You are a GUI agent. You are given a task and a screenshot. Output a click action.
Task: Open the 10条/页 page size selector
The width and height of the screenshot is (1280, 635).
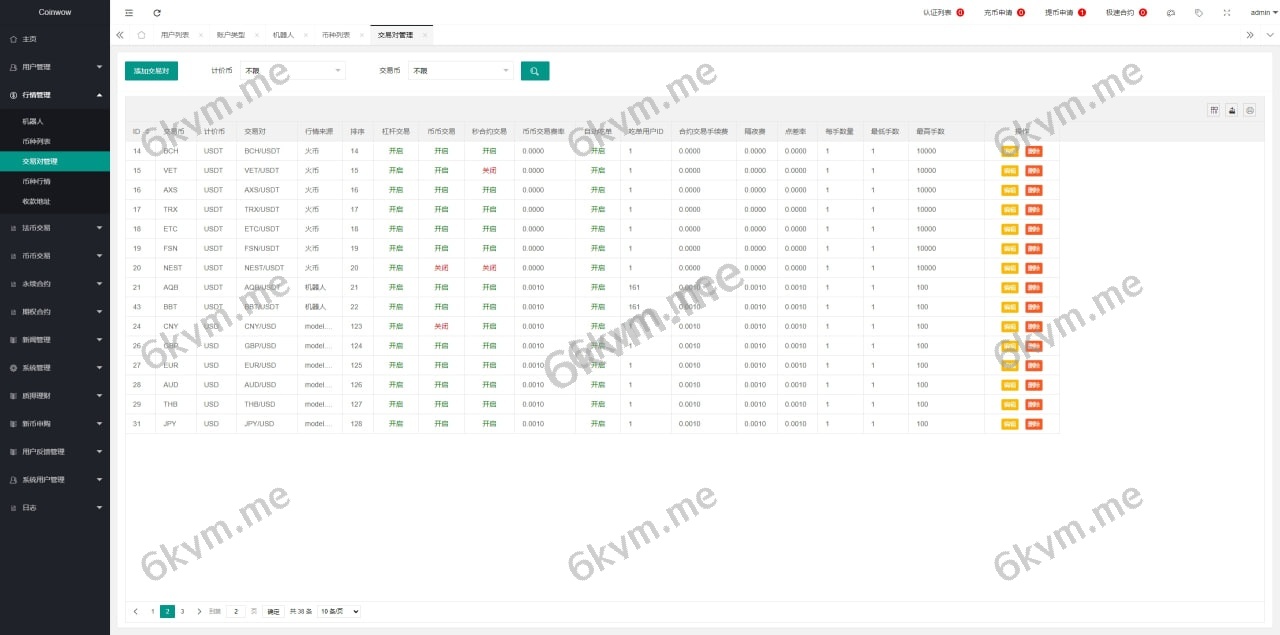(x=338, y=611)
